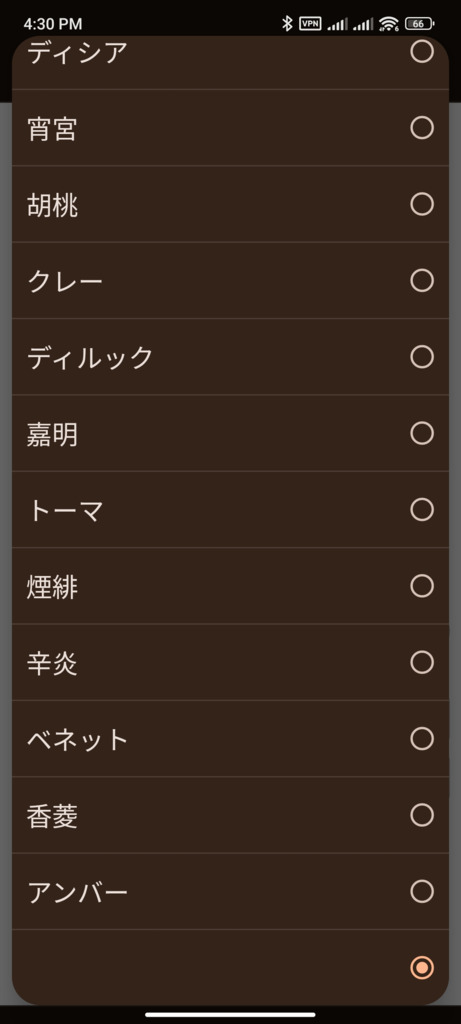Choose the 香菱 radio circle
The width and height of the screenshot is (461, 1024).
click(422, 815)
